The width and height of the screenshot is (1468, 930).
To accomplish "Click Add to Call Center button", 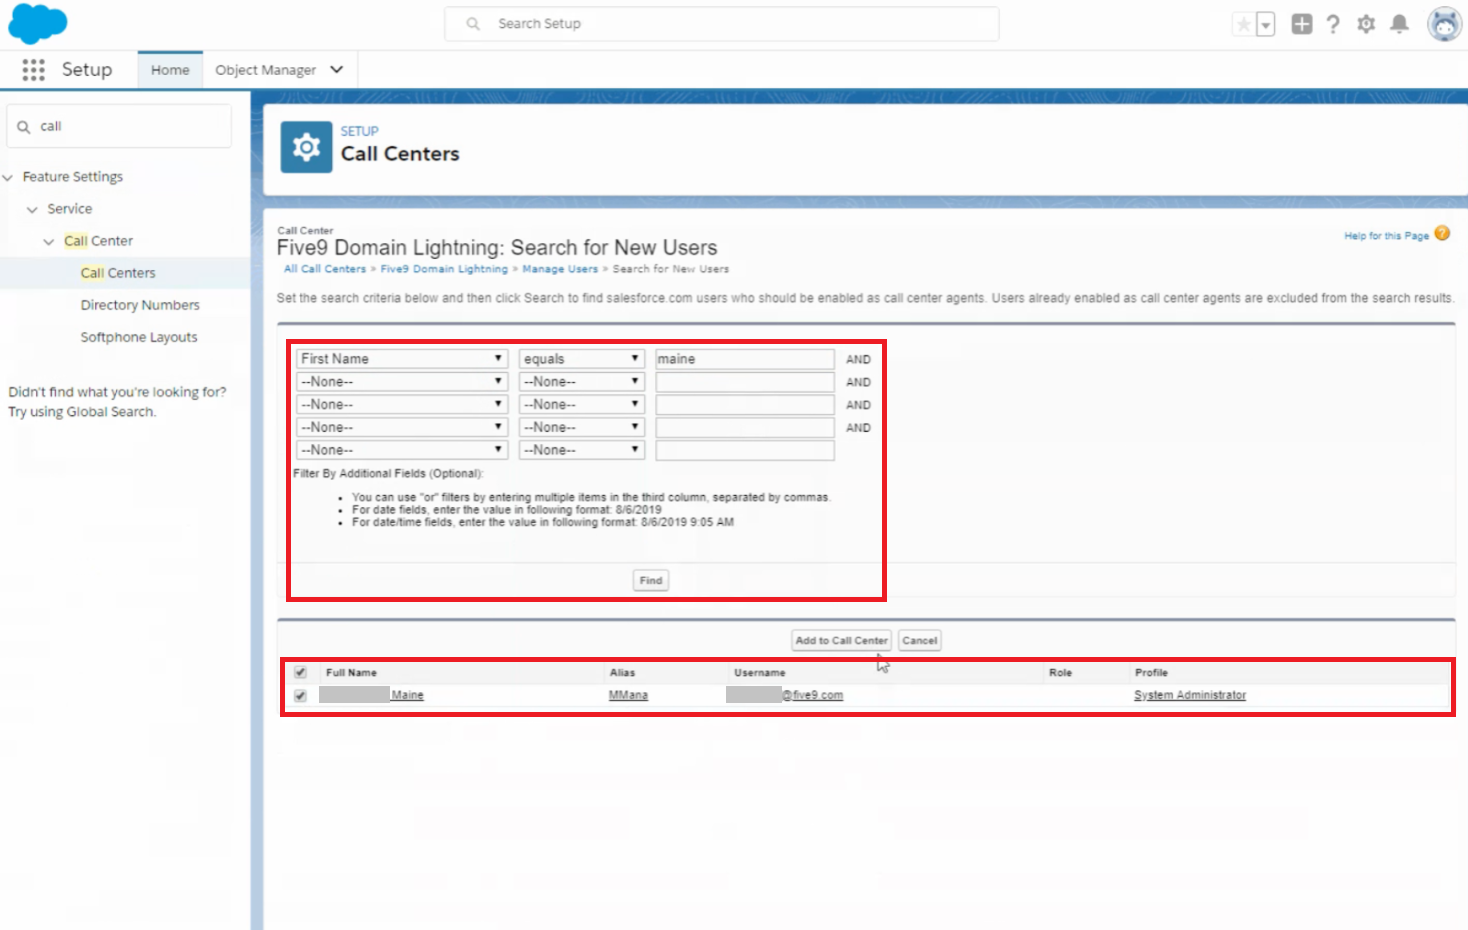I will [841, 640].
